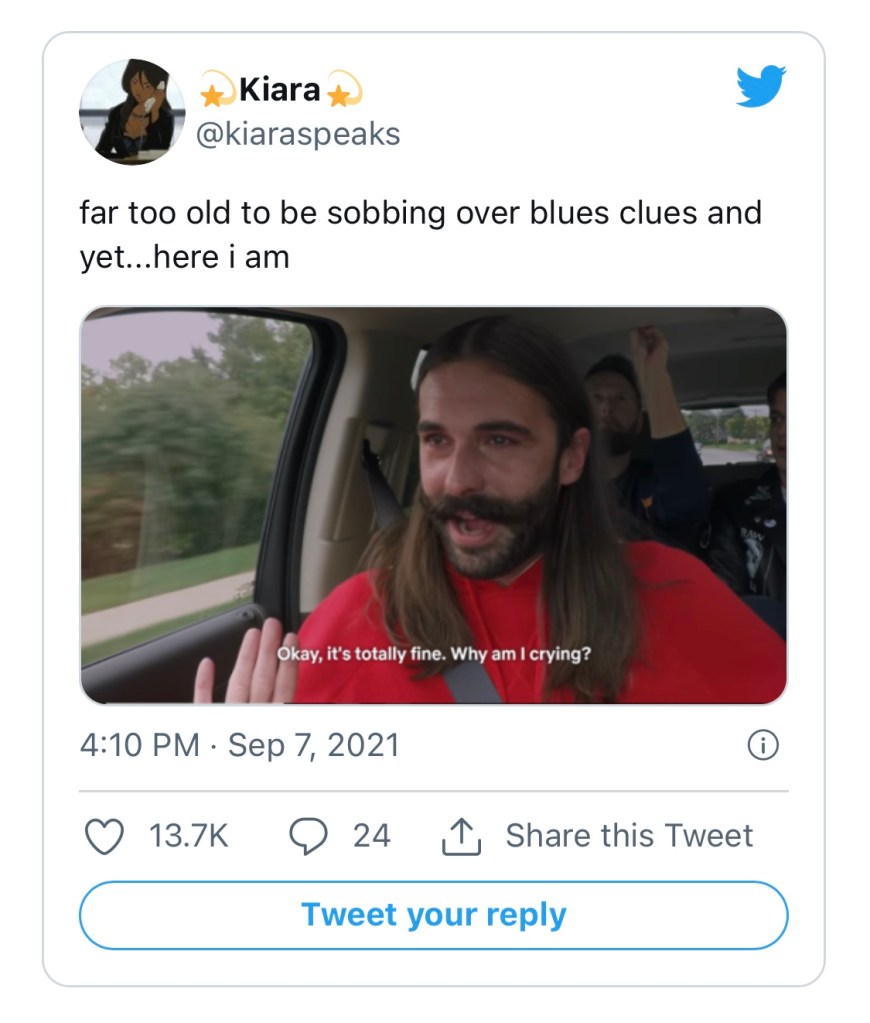
Task: Click the 'yet...here i am' text line
Action: point(184,257)
